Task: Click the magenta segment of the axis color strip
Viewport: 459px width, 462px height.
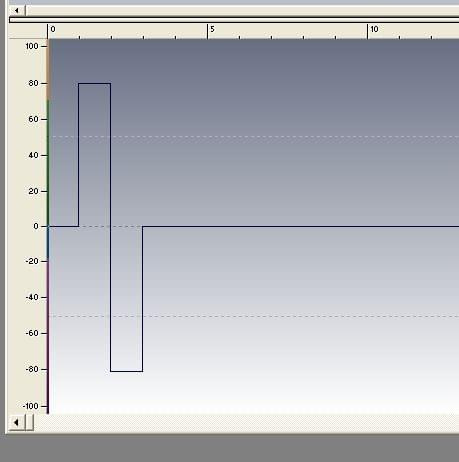Action: pos(48,337)
